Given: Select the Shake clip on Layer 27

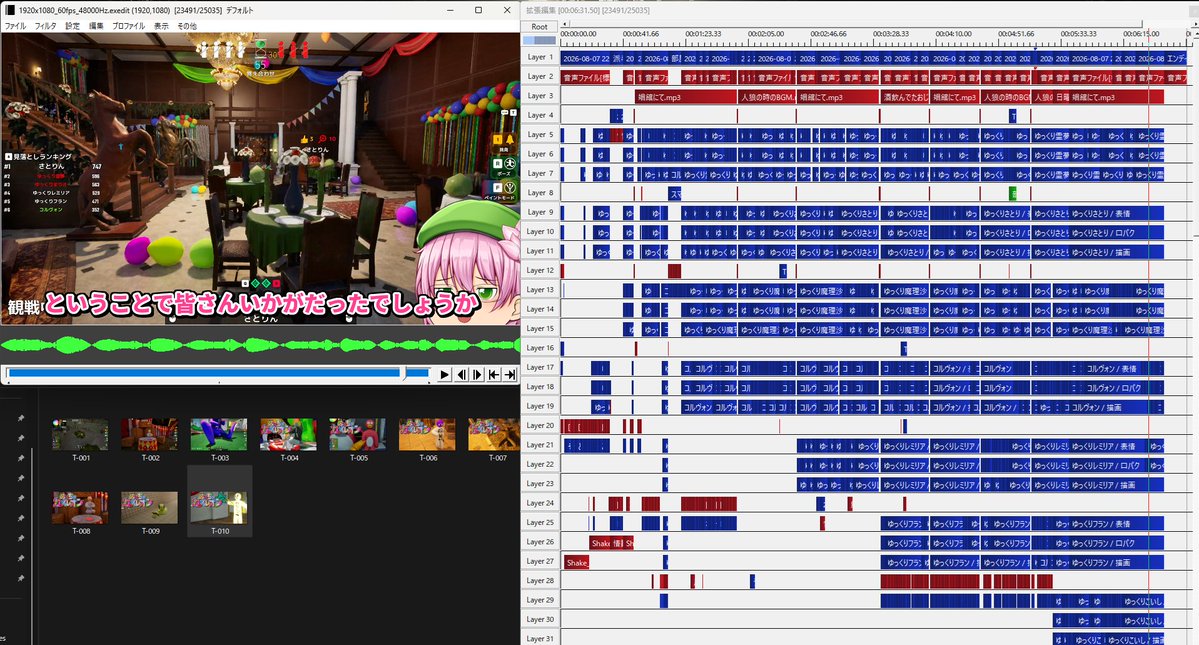Looking at the screenshot, I should 577,562.
